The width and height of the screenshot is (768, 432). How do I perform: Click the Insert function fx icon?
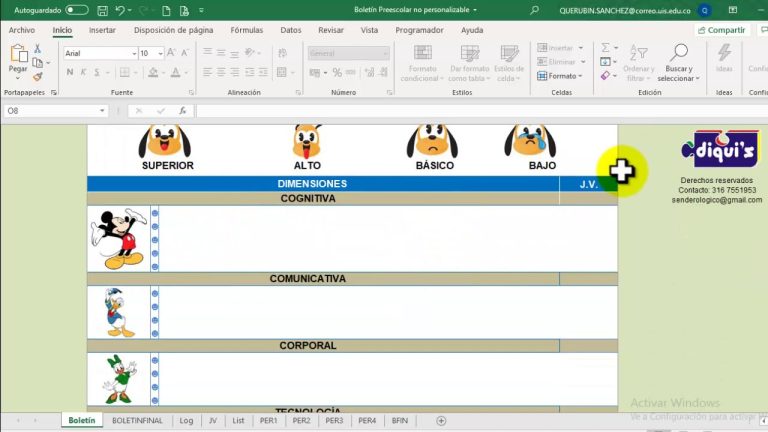coord(182,111)
